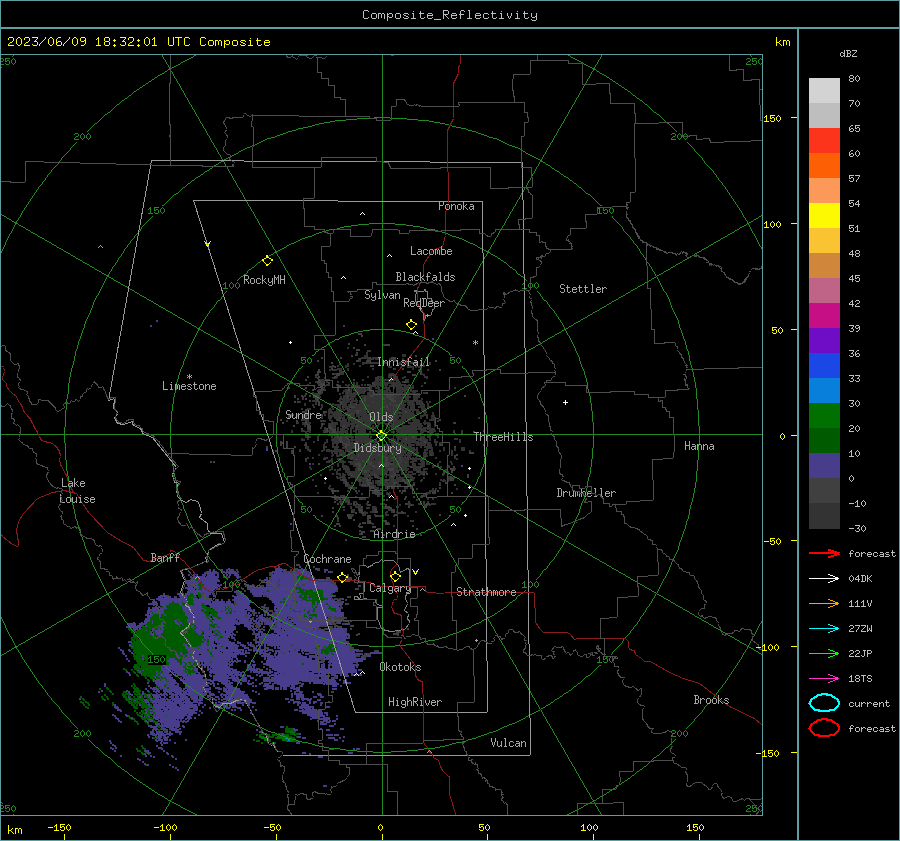The height and width of the screenshot is (841, 900).
Task: Select the 10 dBZ slate purple swatch
Action: (x=824, y=466)
